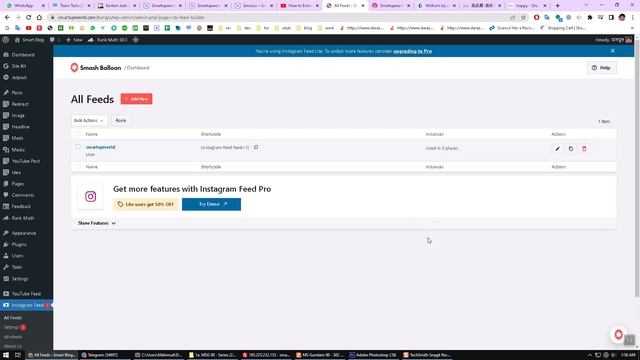
Task: Dismiss the Instagram Feed Lite banner
Action: pos(613,51)
